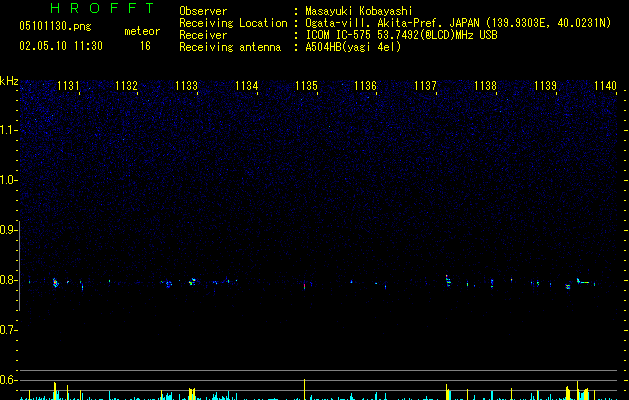
Task: Click time marker 1133
Action: (x=187, y=86)
